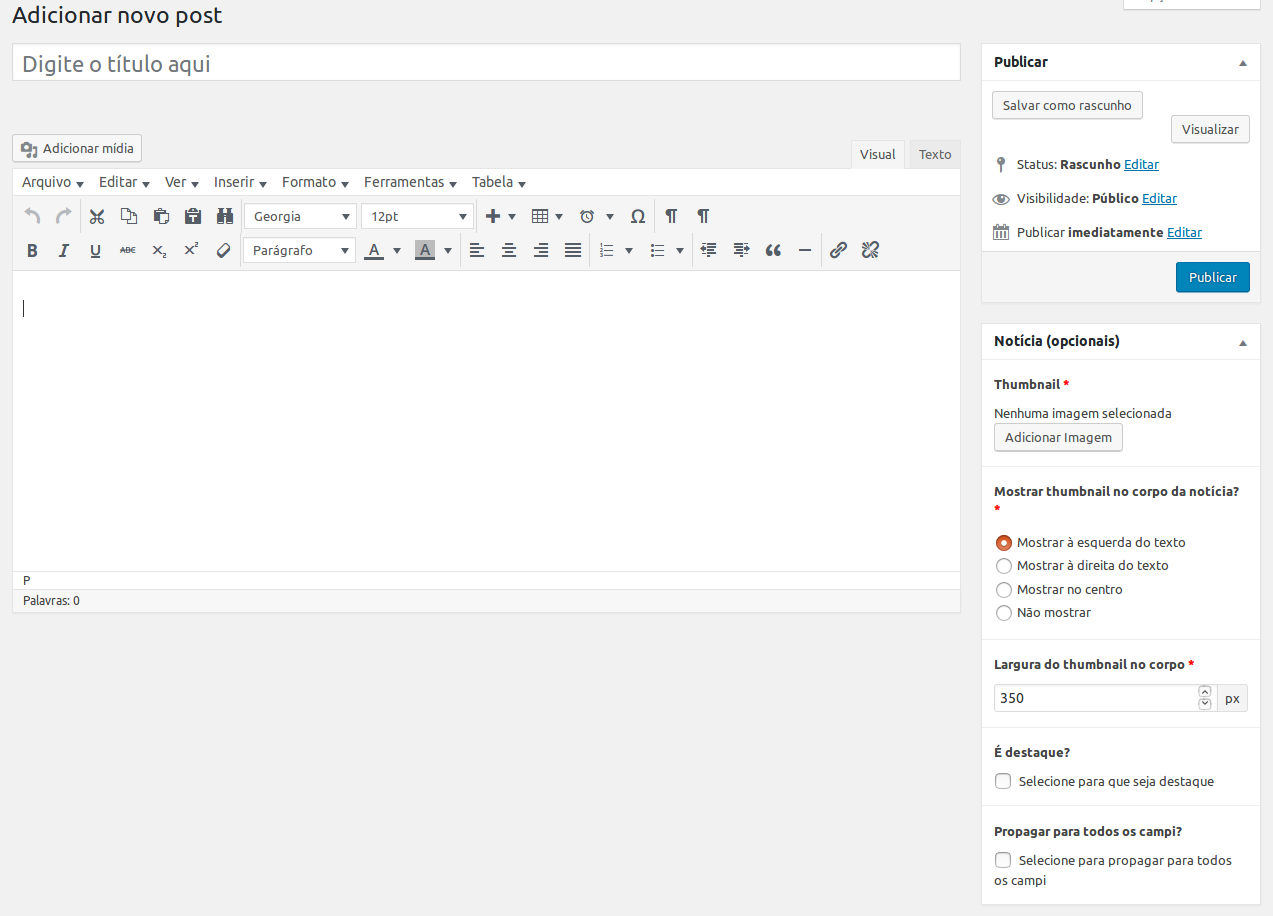Click the scissors Cut icon

point(97,216)
